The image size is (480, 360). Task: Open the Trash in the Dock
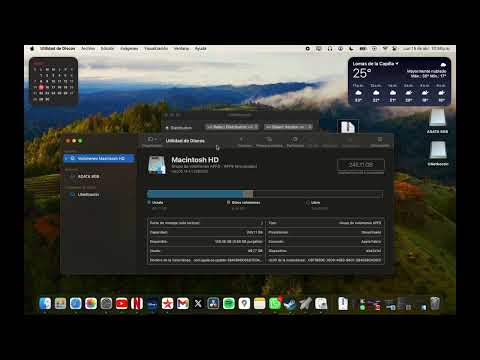[x=435, y=304]
